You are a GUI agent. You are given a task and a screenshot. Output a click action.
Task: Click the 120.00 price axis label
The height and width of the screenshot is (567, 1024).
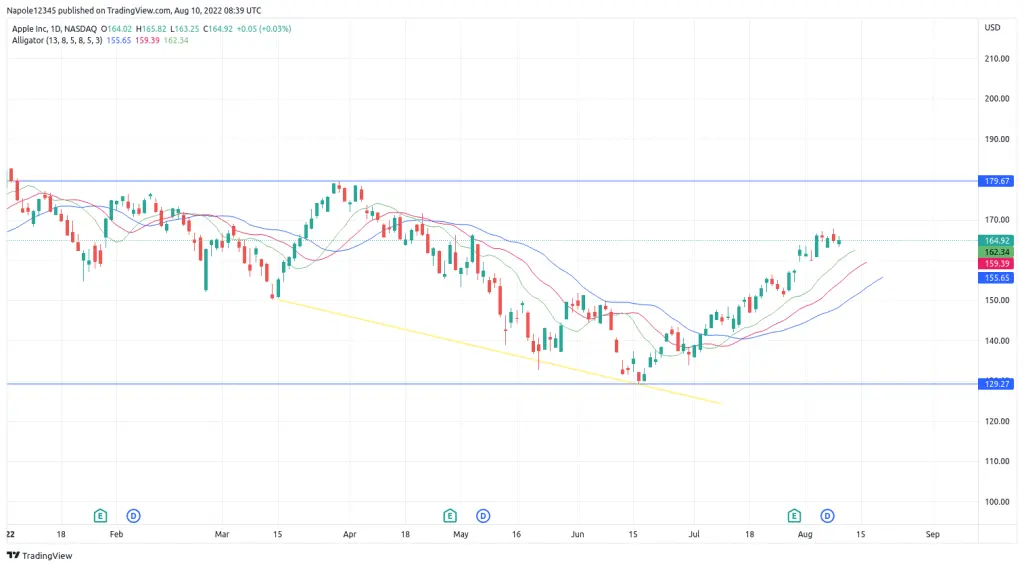[x=997, y=421]
